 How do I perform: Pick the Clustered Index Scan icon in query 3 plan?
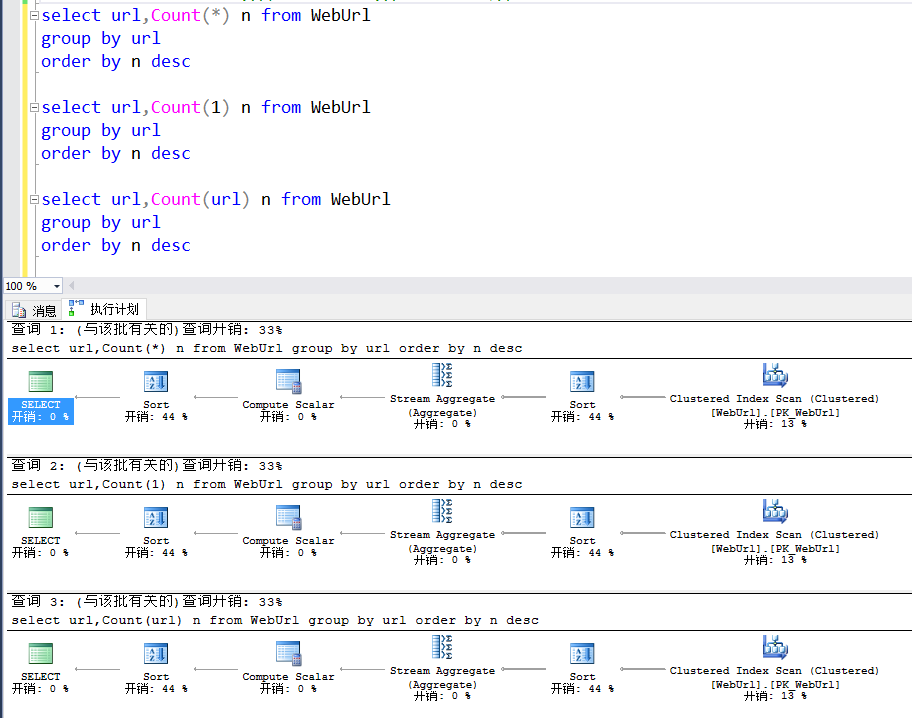coord(775,648)
